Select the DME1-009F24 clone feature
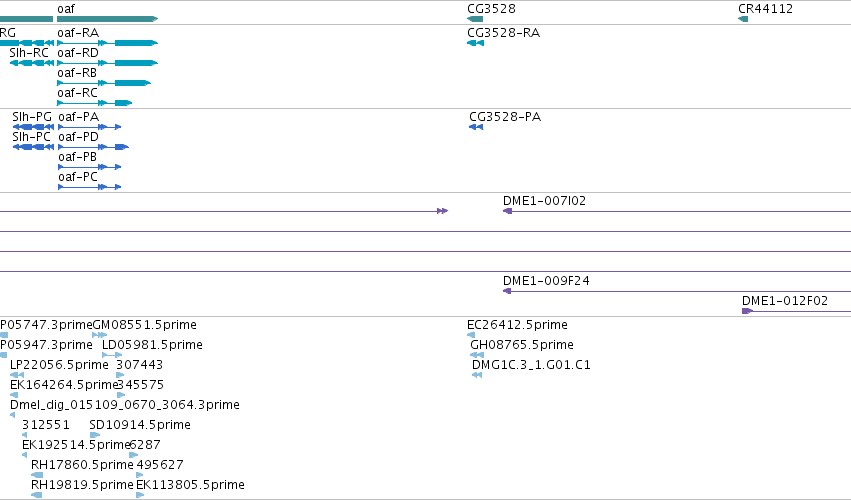Screen dimensions: 851x500 point(677,292)
